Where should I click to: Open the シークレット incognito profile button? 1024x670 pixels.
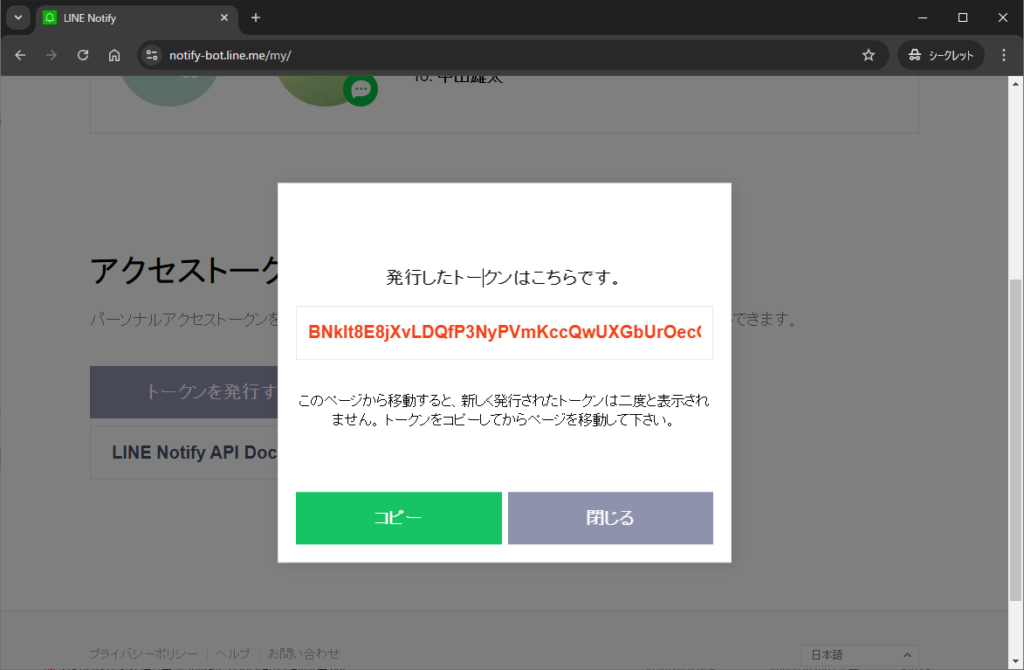pos(941,55)
